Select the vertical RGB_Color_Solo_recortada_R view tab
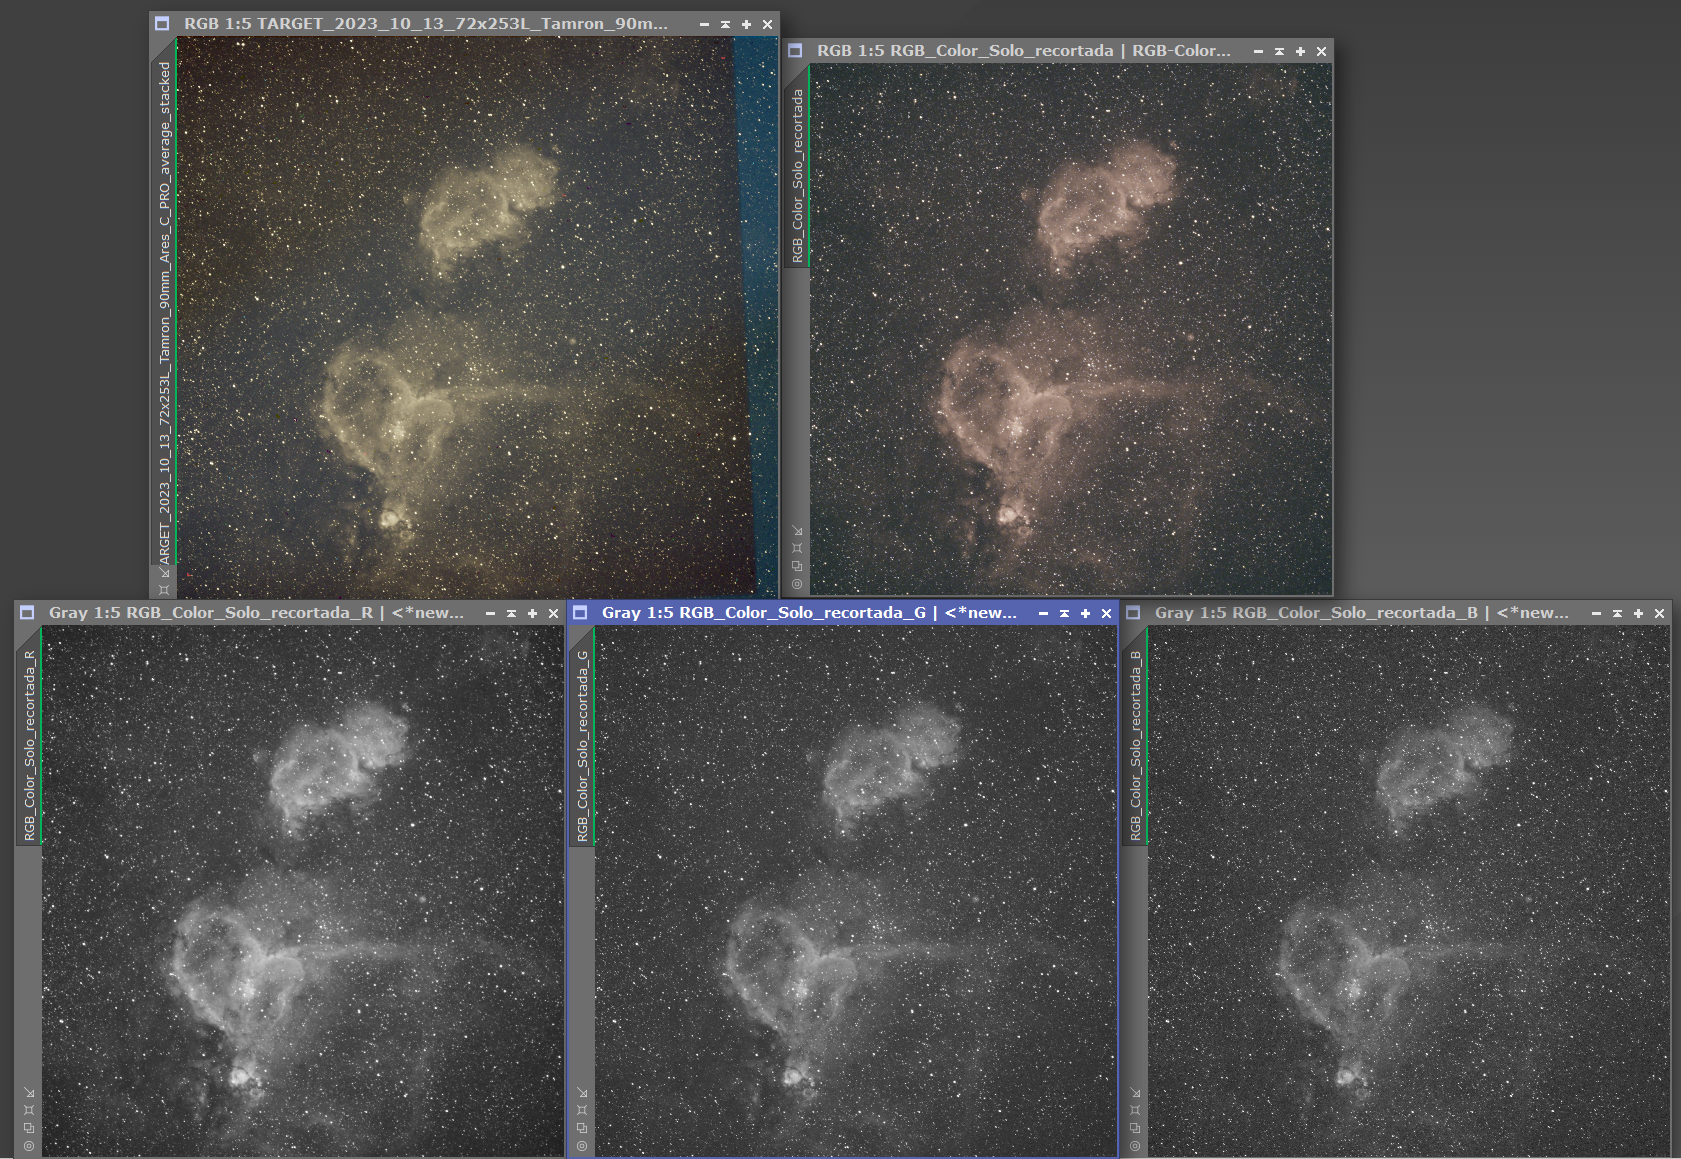The image size is (1681, 1159). coord(29,736)
